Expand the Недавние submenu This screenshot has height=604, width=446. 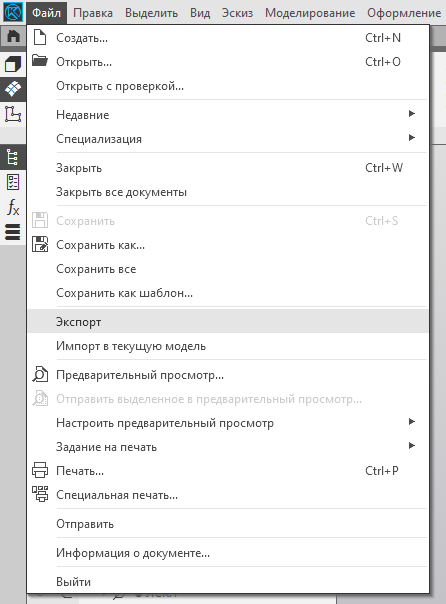[228, 114]
